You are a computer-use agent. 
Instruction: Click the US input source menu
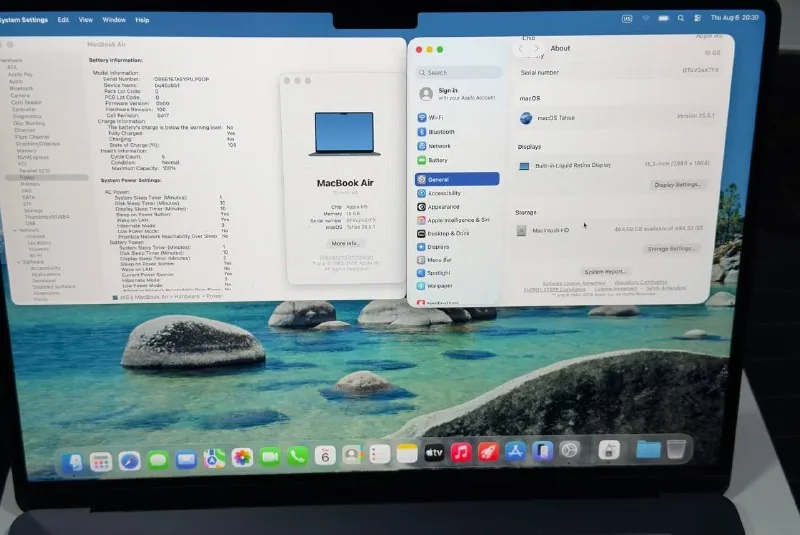627,18
